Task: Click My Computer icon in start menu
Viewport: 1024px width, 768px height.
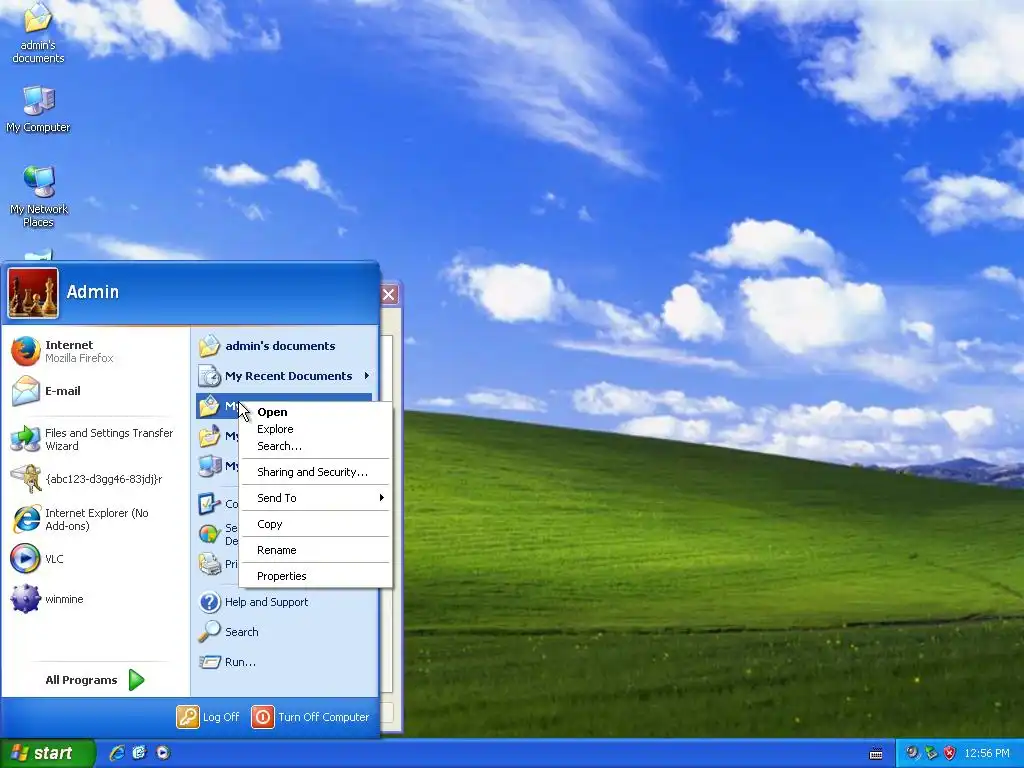Action: (209, 466)
